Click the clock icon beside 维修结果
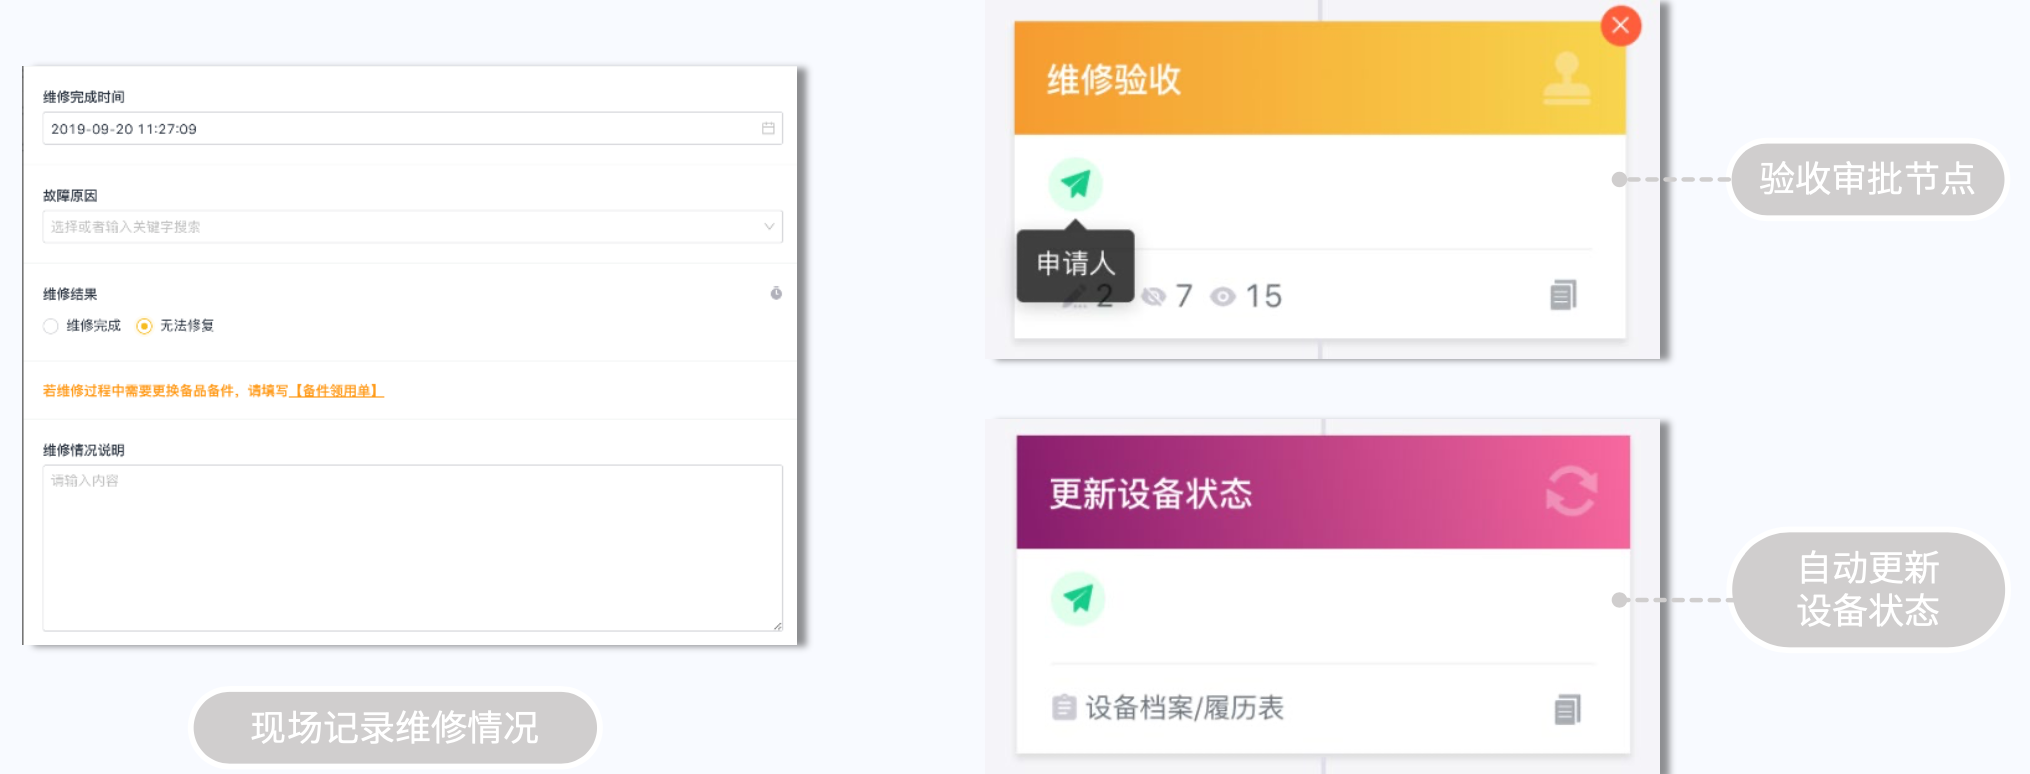Image resolution: width=2030 pixels, height=774 pixels. tap(776, 293)
